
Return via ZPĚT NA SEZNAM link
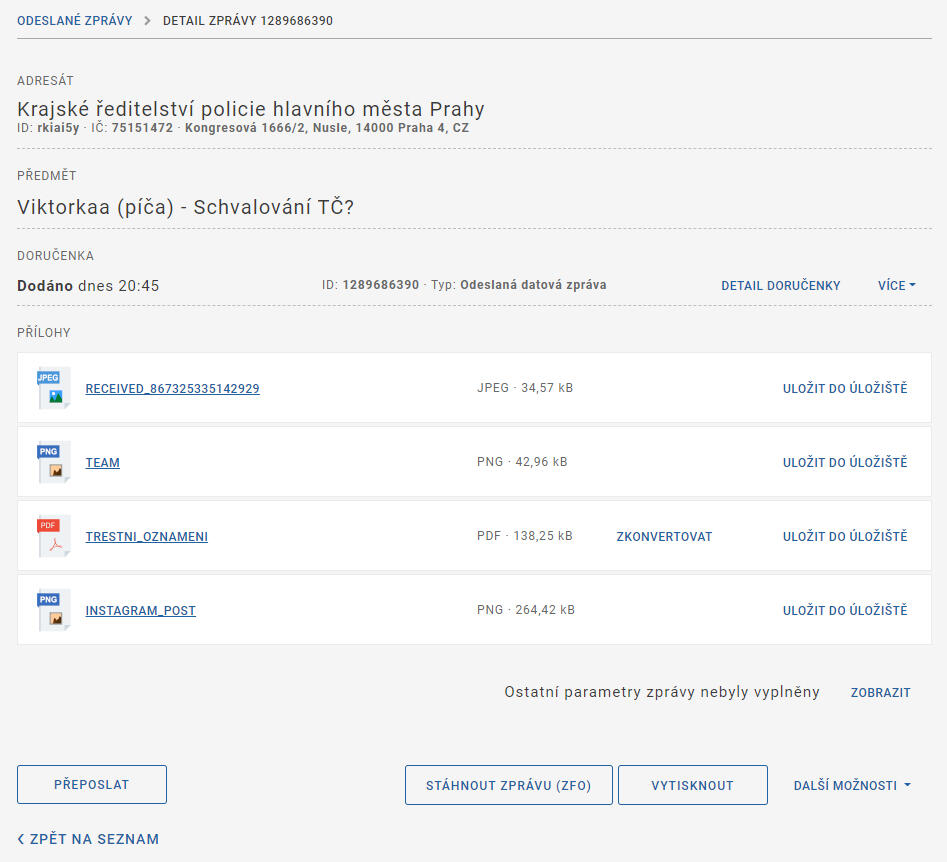click(x=88, y=839)
